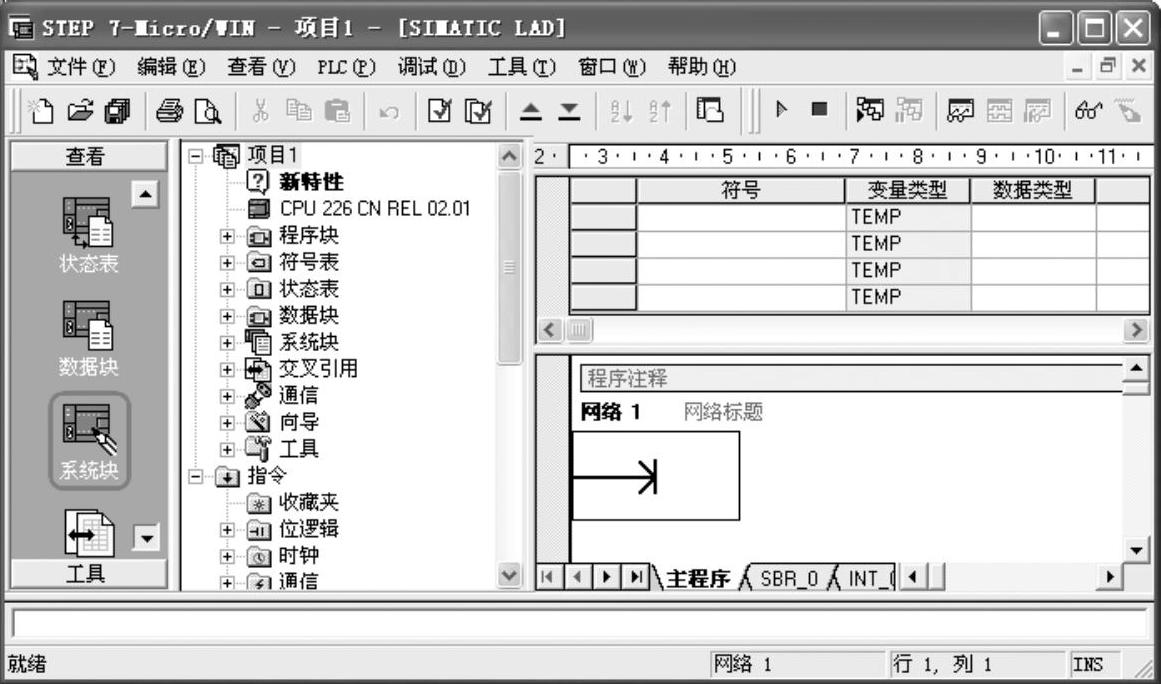This screenshot has width=1161, height=684.
Task: Select 系统块 in the view bar
Action: point(89,440)
